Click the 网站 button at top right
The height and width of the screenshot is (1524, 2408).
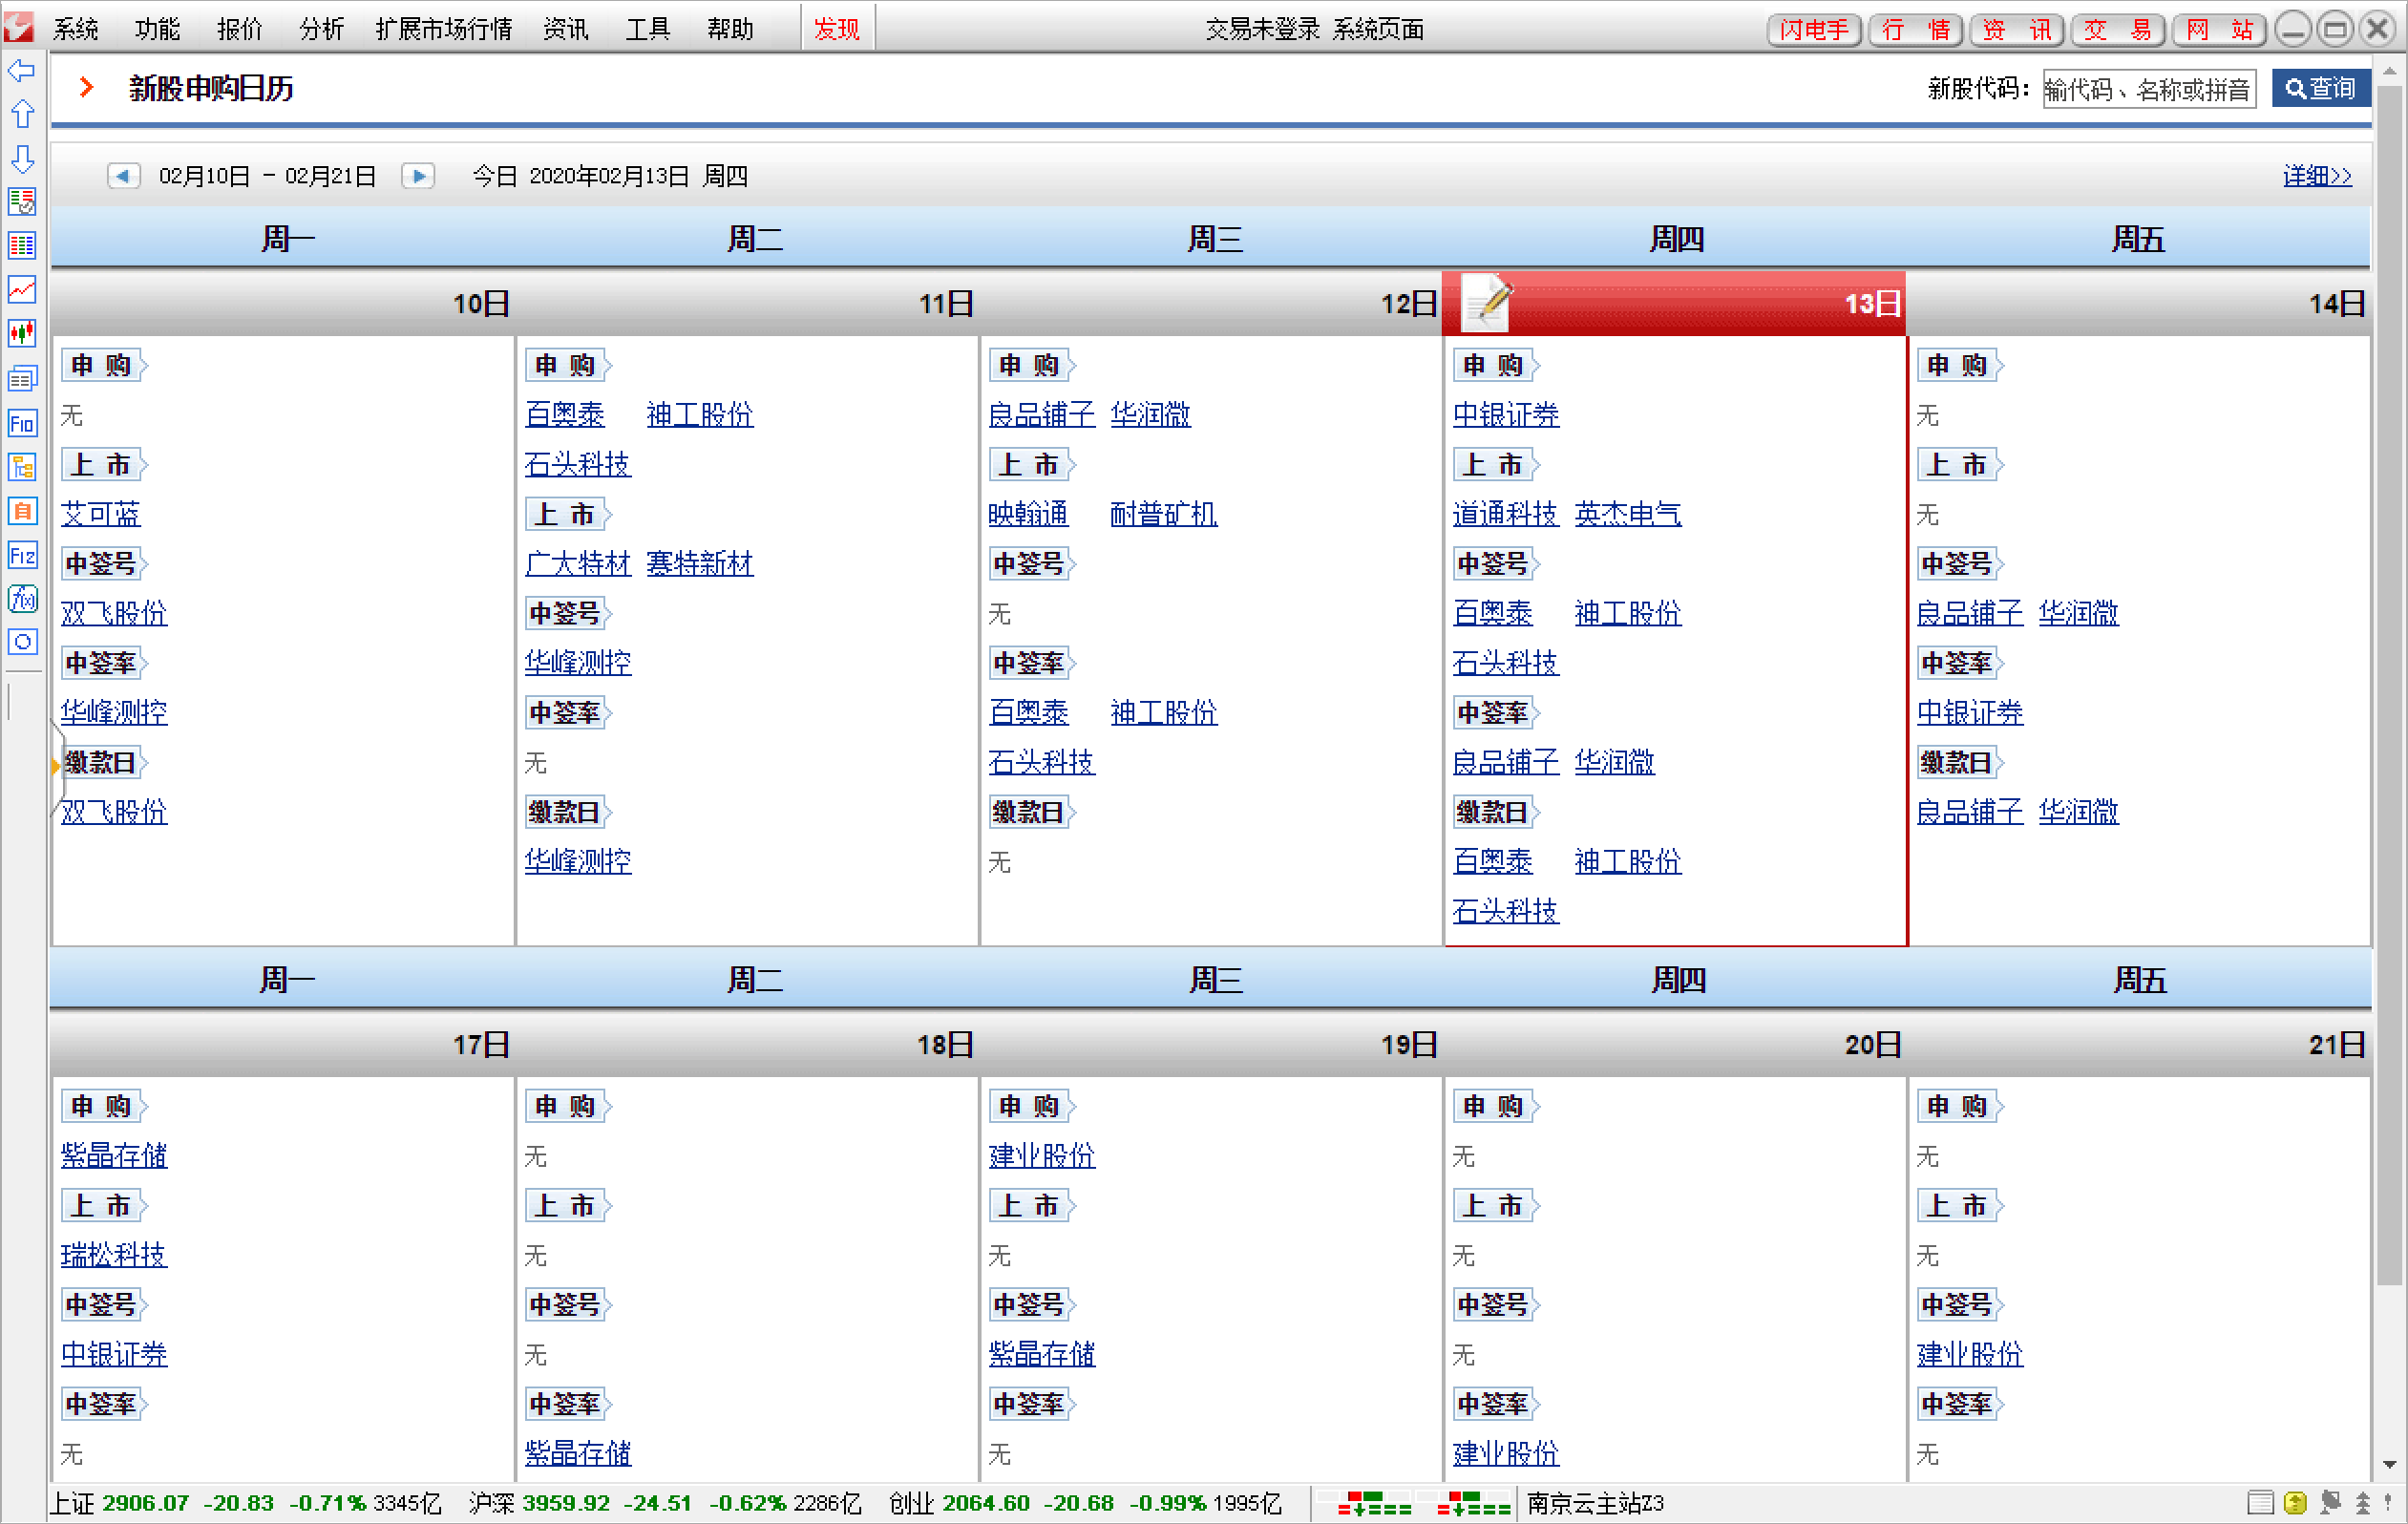[x=2219, y=29]
